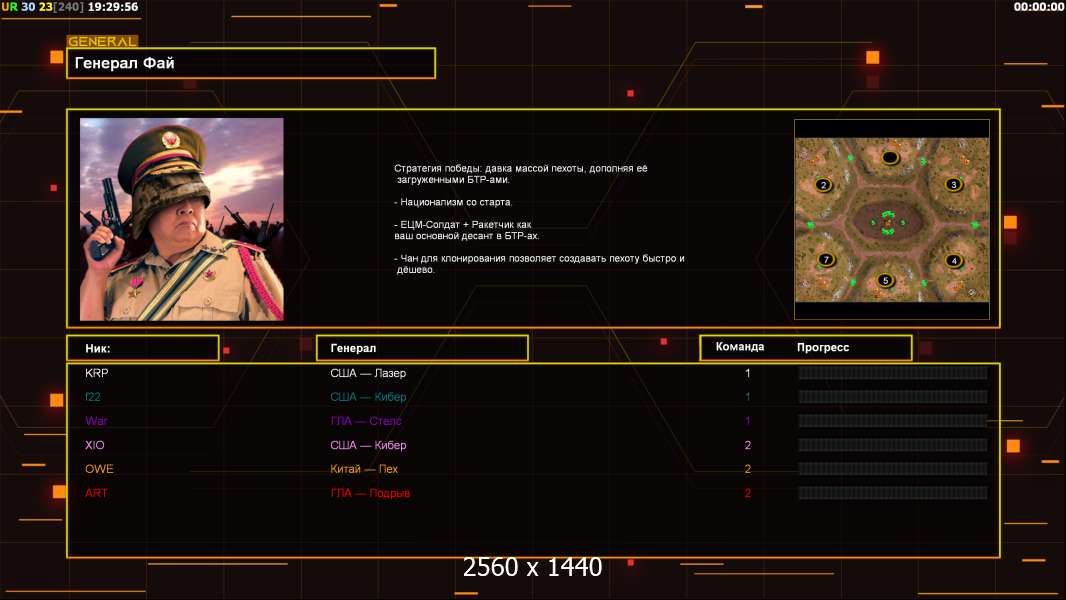1066x600 pixels.
Task: Click the General Fai portrait image
Action: (x=182, y=219)
